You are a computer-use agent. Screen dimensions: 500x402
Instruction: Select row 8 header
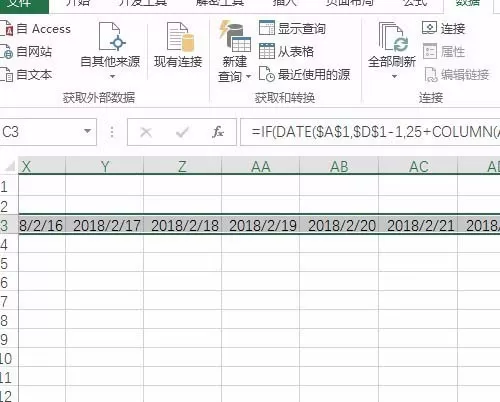click(x=9, y=320)
